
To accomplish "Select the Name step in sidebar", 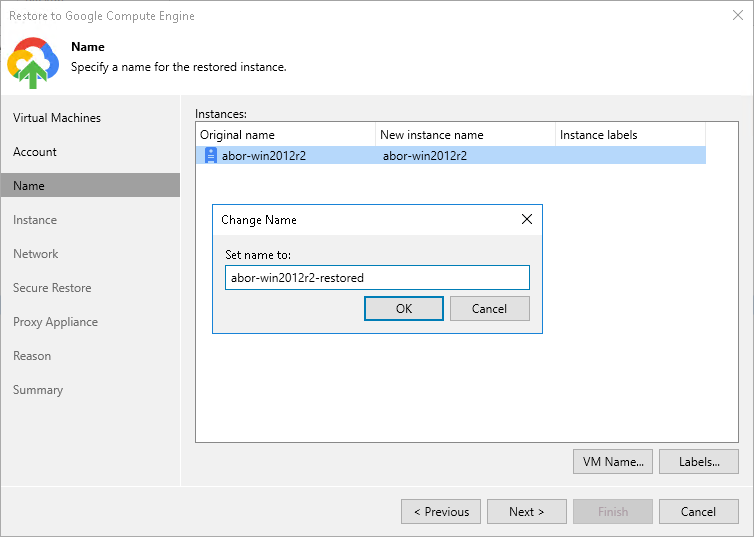I will [x=29, y=186].
